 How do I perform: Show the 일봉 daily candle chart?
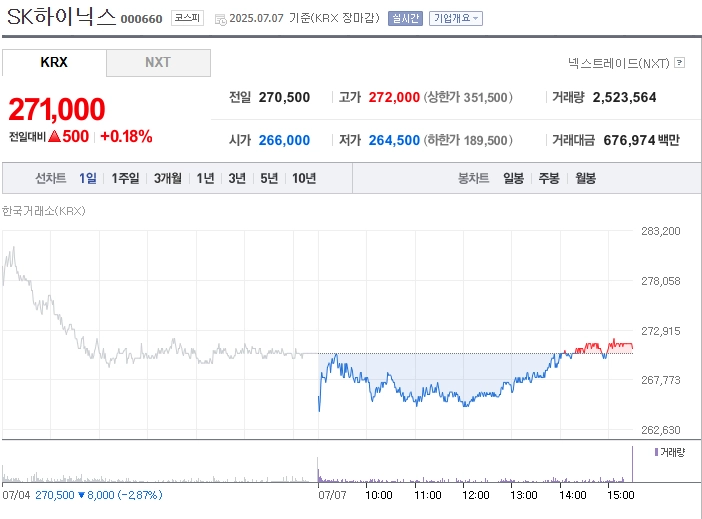click(x=514, y=178)
